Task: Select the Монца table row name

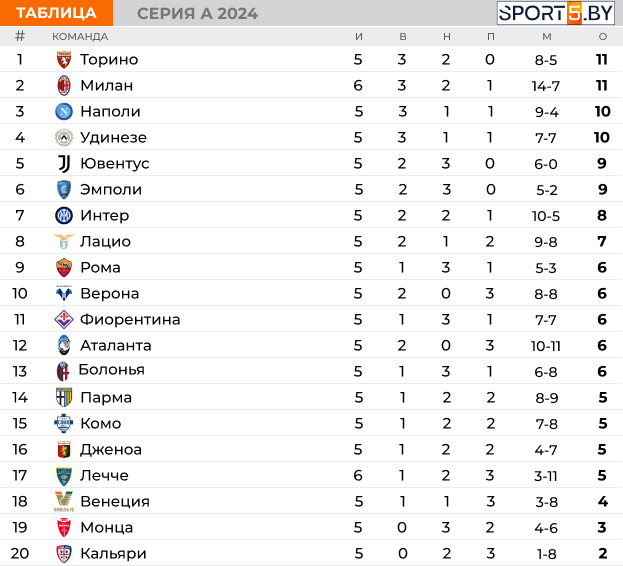Action: (x=106, y=527)
